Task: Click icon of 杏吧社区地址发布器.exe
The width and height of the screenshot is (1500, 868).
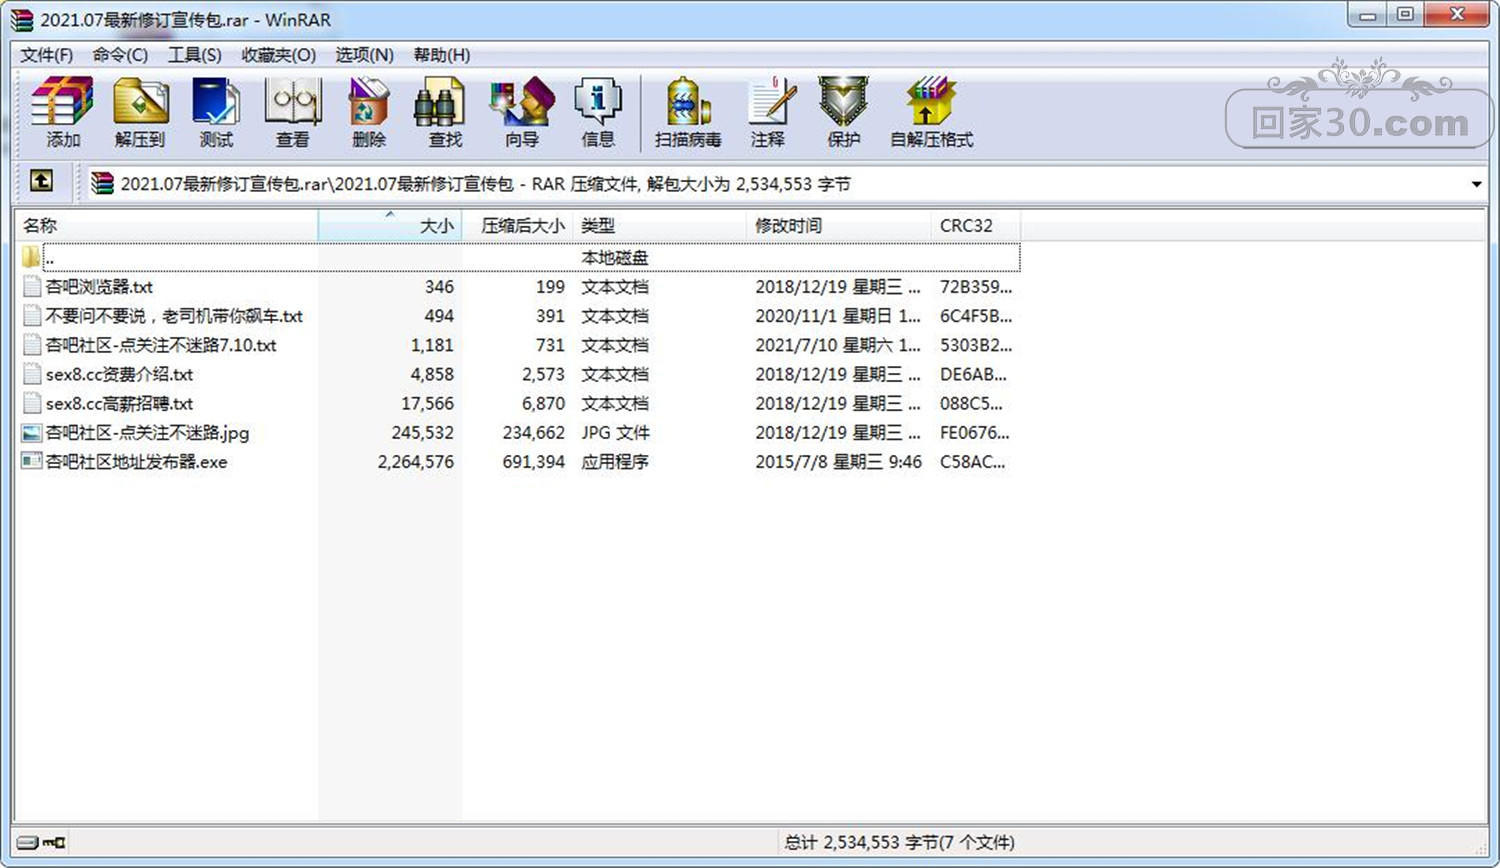Action: (32, 462)
